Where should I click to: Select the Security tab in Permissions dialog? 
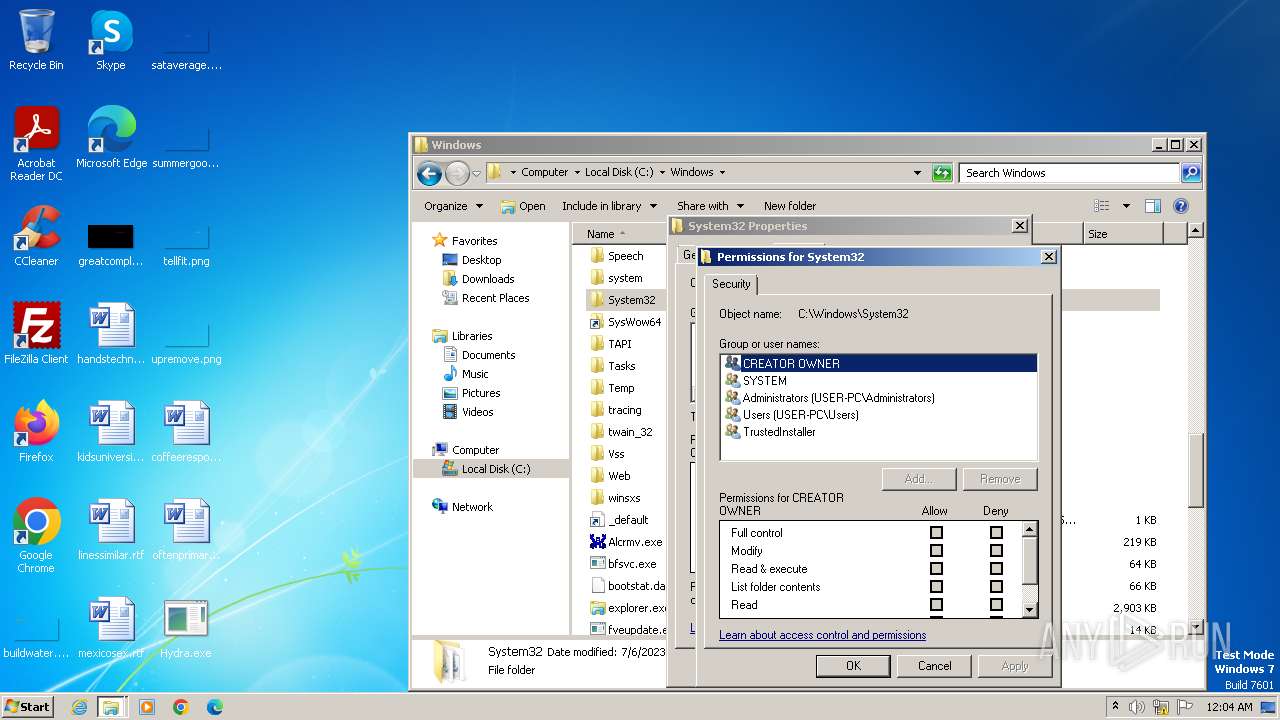(731, 284)
